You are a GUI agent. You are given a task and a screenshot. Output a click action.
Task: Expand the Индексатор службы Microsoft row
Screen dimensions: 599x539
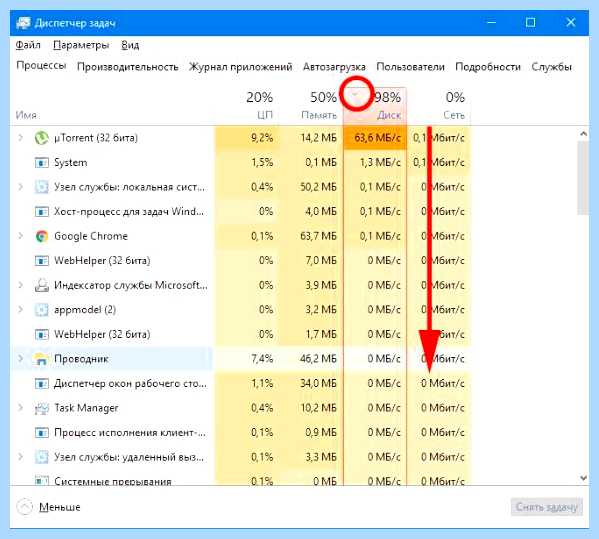pos(21,285)
